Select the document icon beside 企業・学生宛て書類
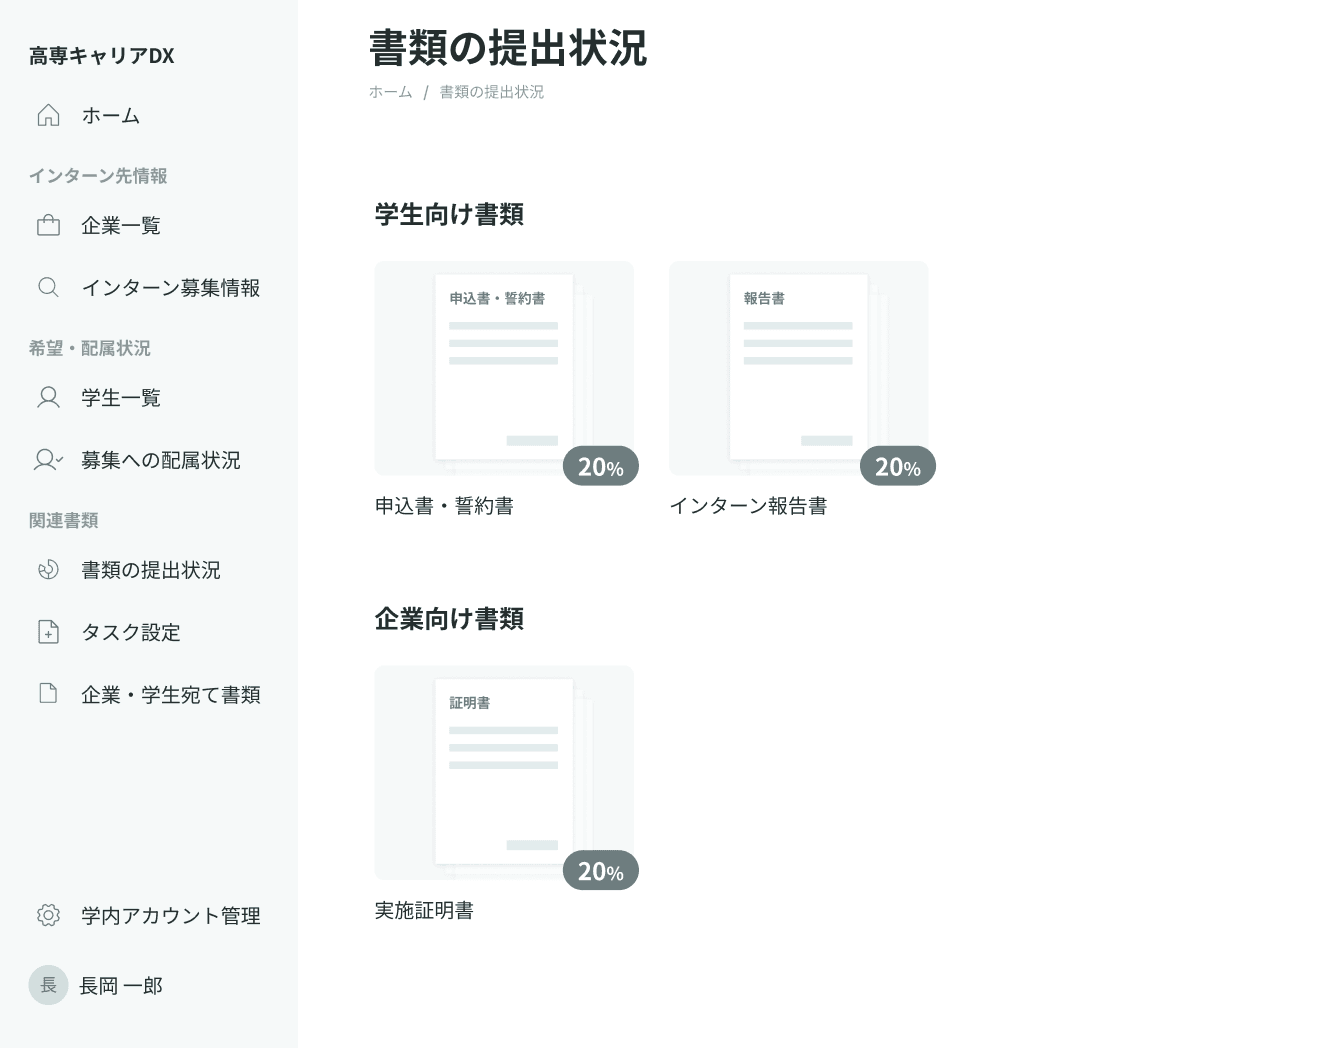The height and width of the screenshot is (1048, 1321). tap(47, 693)
